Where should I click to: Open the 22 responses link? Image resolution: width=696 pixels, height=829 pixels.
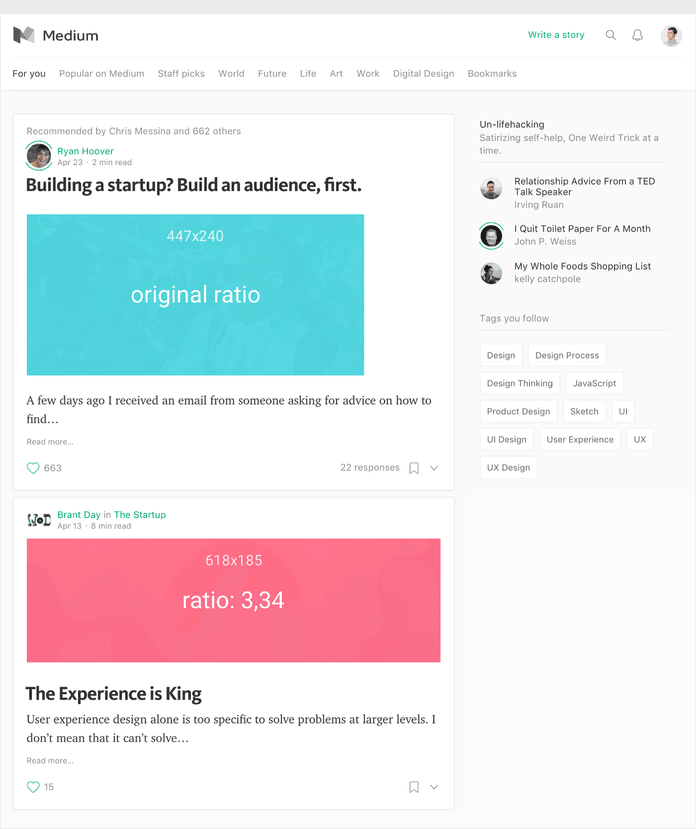click(x=370, y=468)
